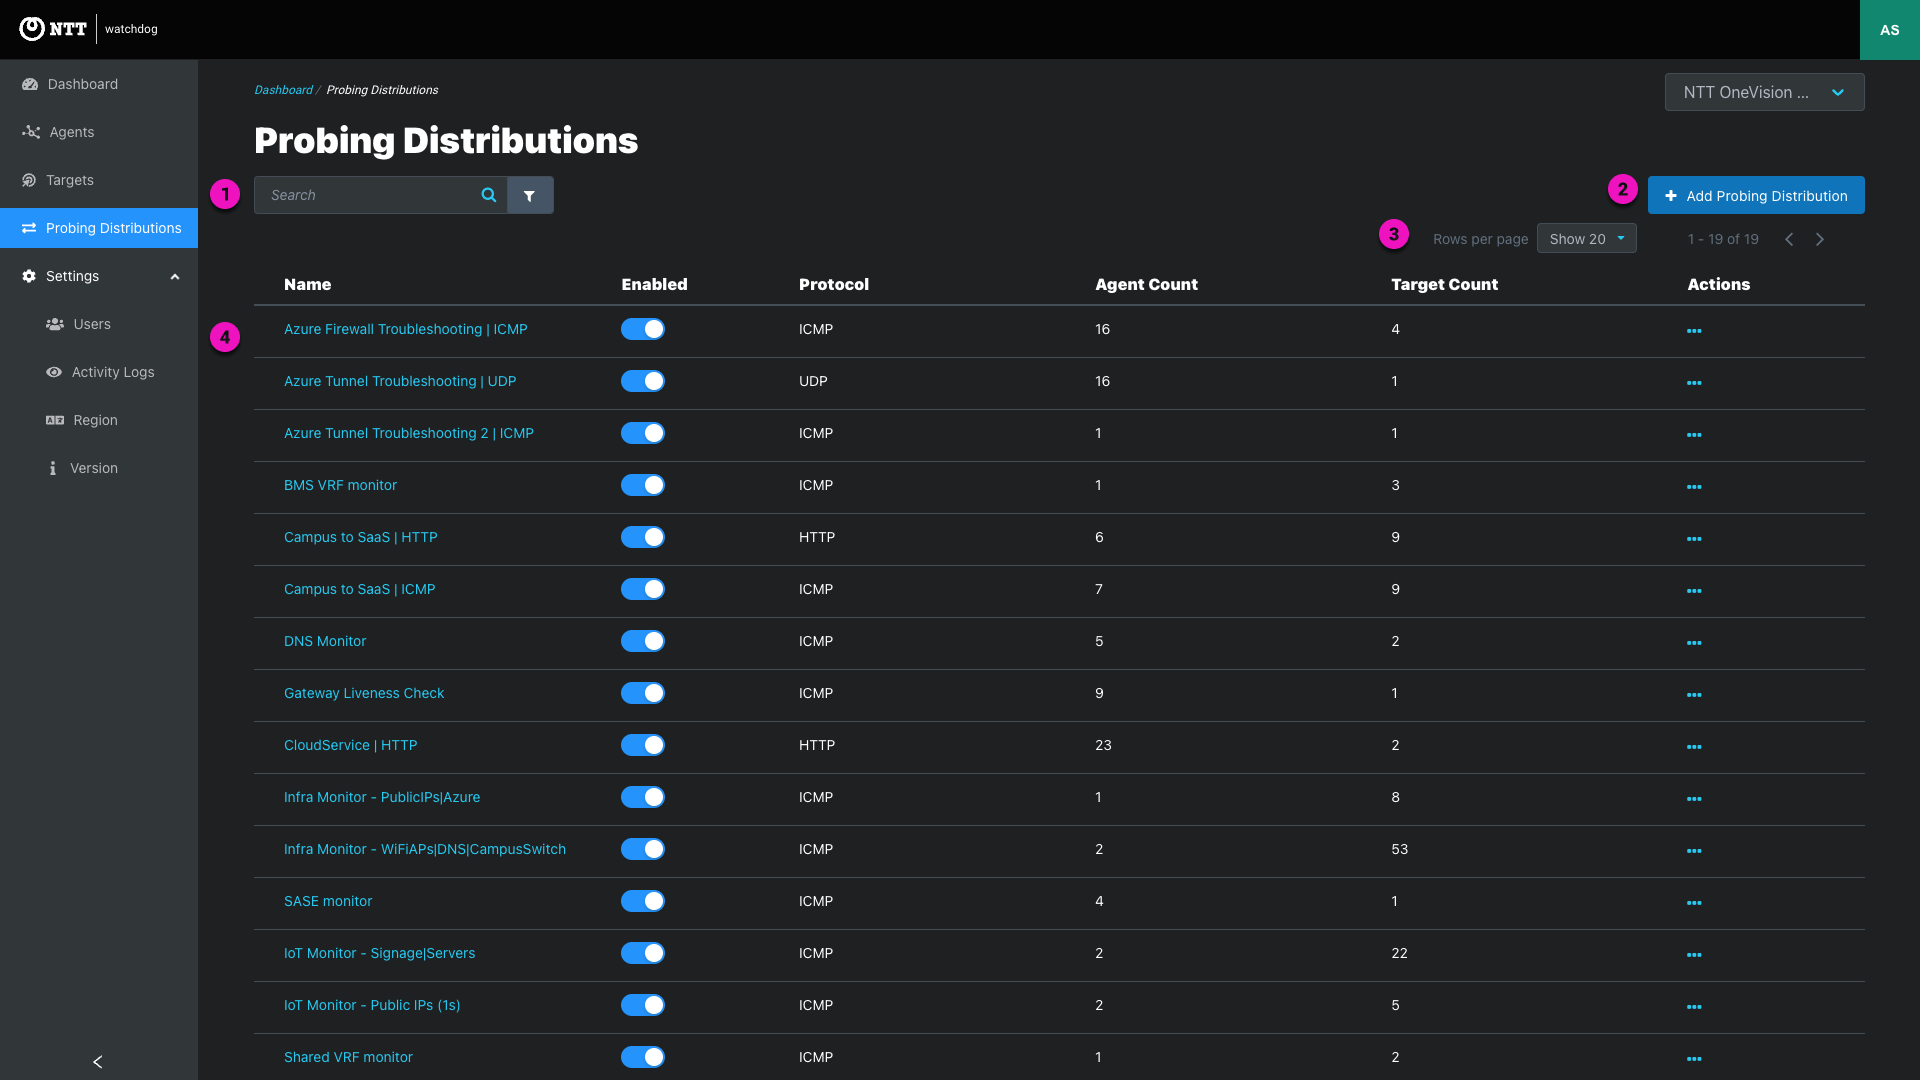Click Add Probing Distribution button

[x=1756, y=195]
